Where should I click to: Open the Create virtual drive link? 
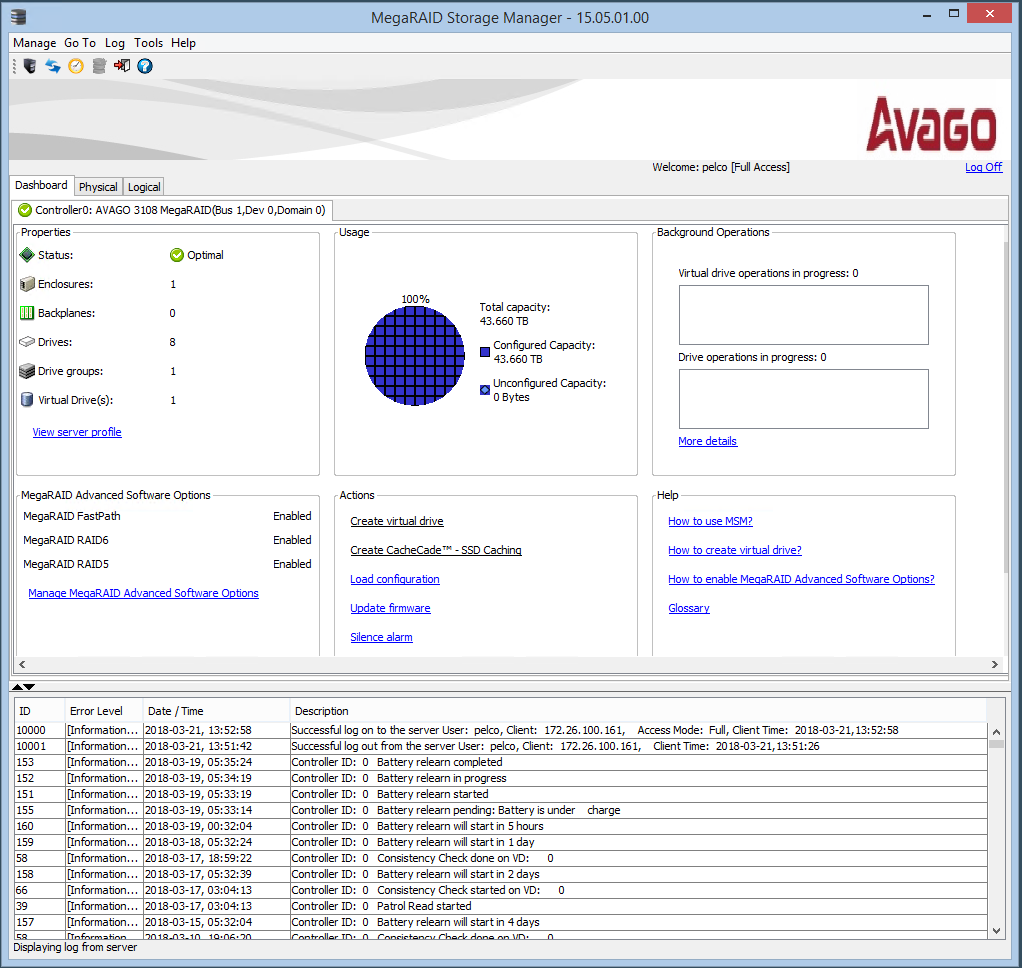(396, 521)
